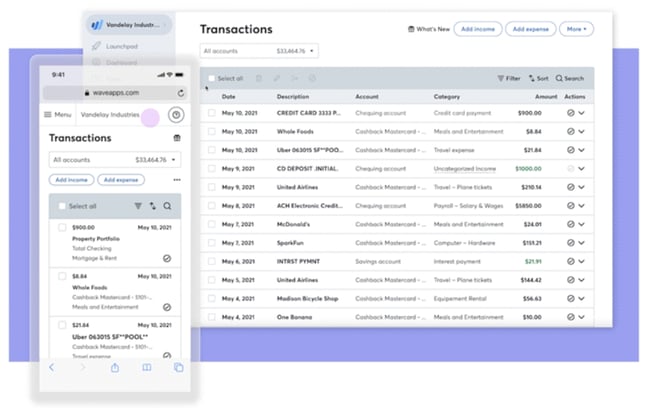Open Dashboard in the sidebar
Viewport: 650px width, 412px height.
(x=121, y=63)
